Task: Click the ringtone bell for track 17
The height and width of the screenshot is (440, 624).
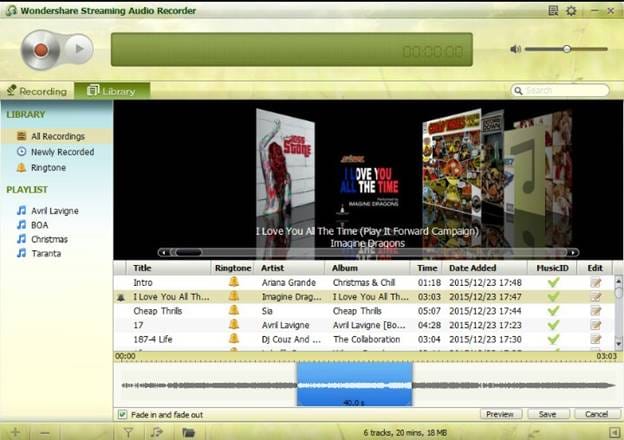Action: coord(234,325)
